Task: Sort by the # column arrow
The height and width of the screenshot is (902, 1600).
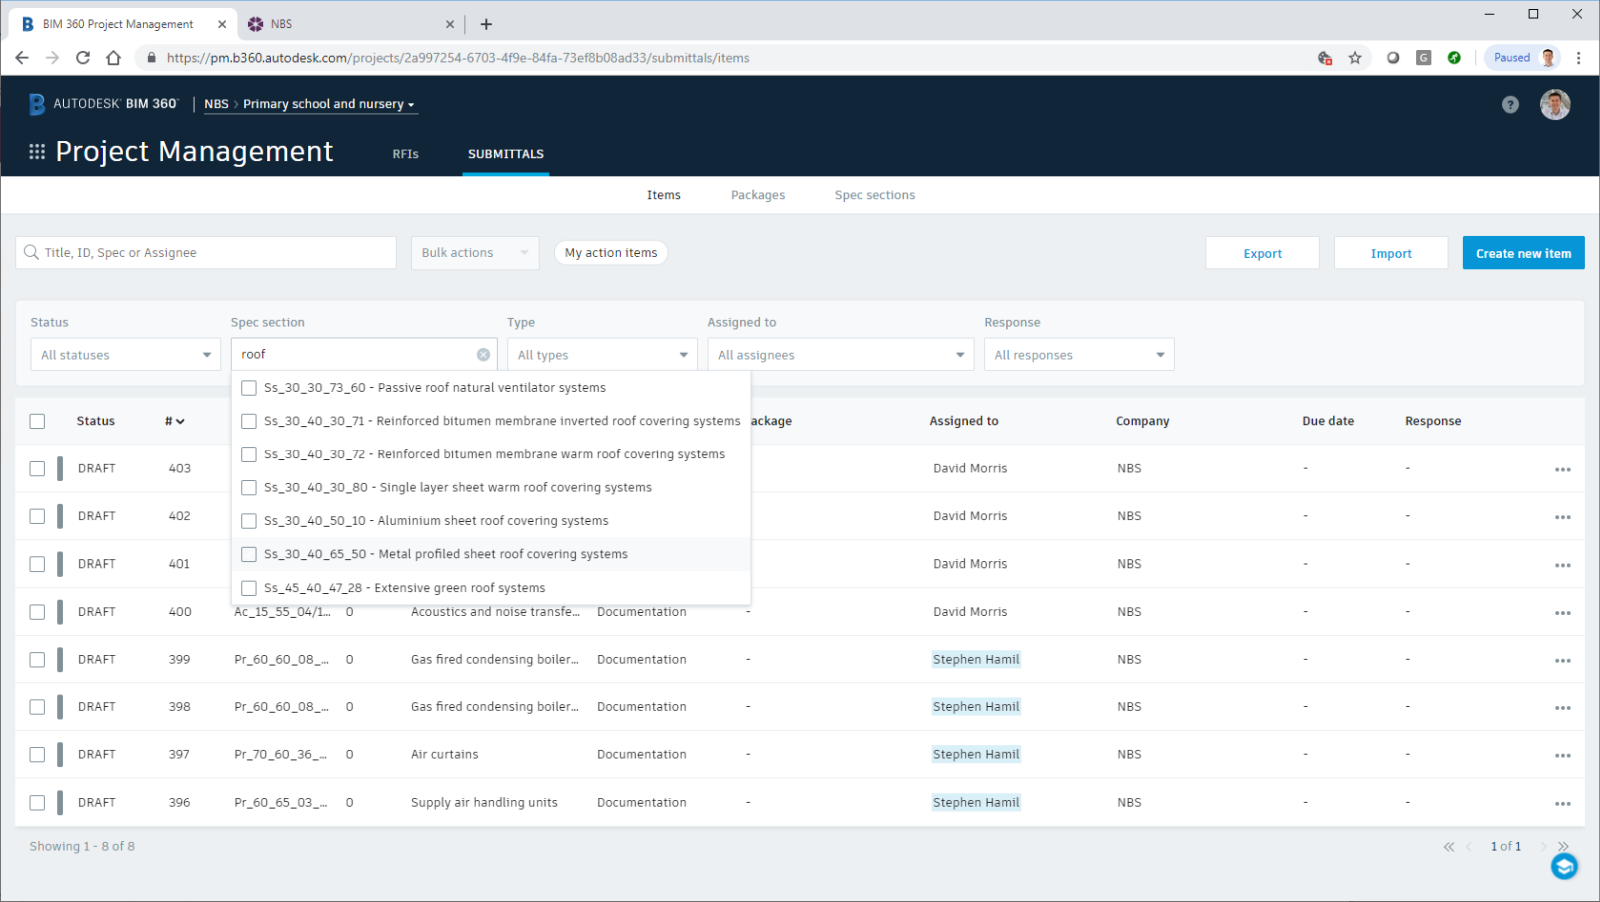Action: (x=180, y=422)
